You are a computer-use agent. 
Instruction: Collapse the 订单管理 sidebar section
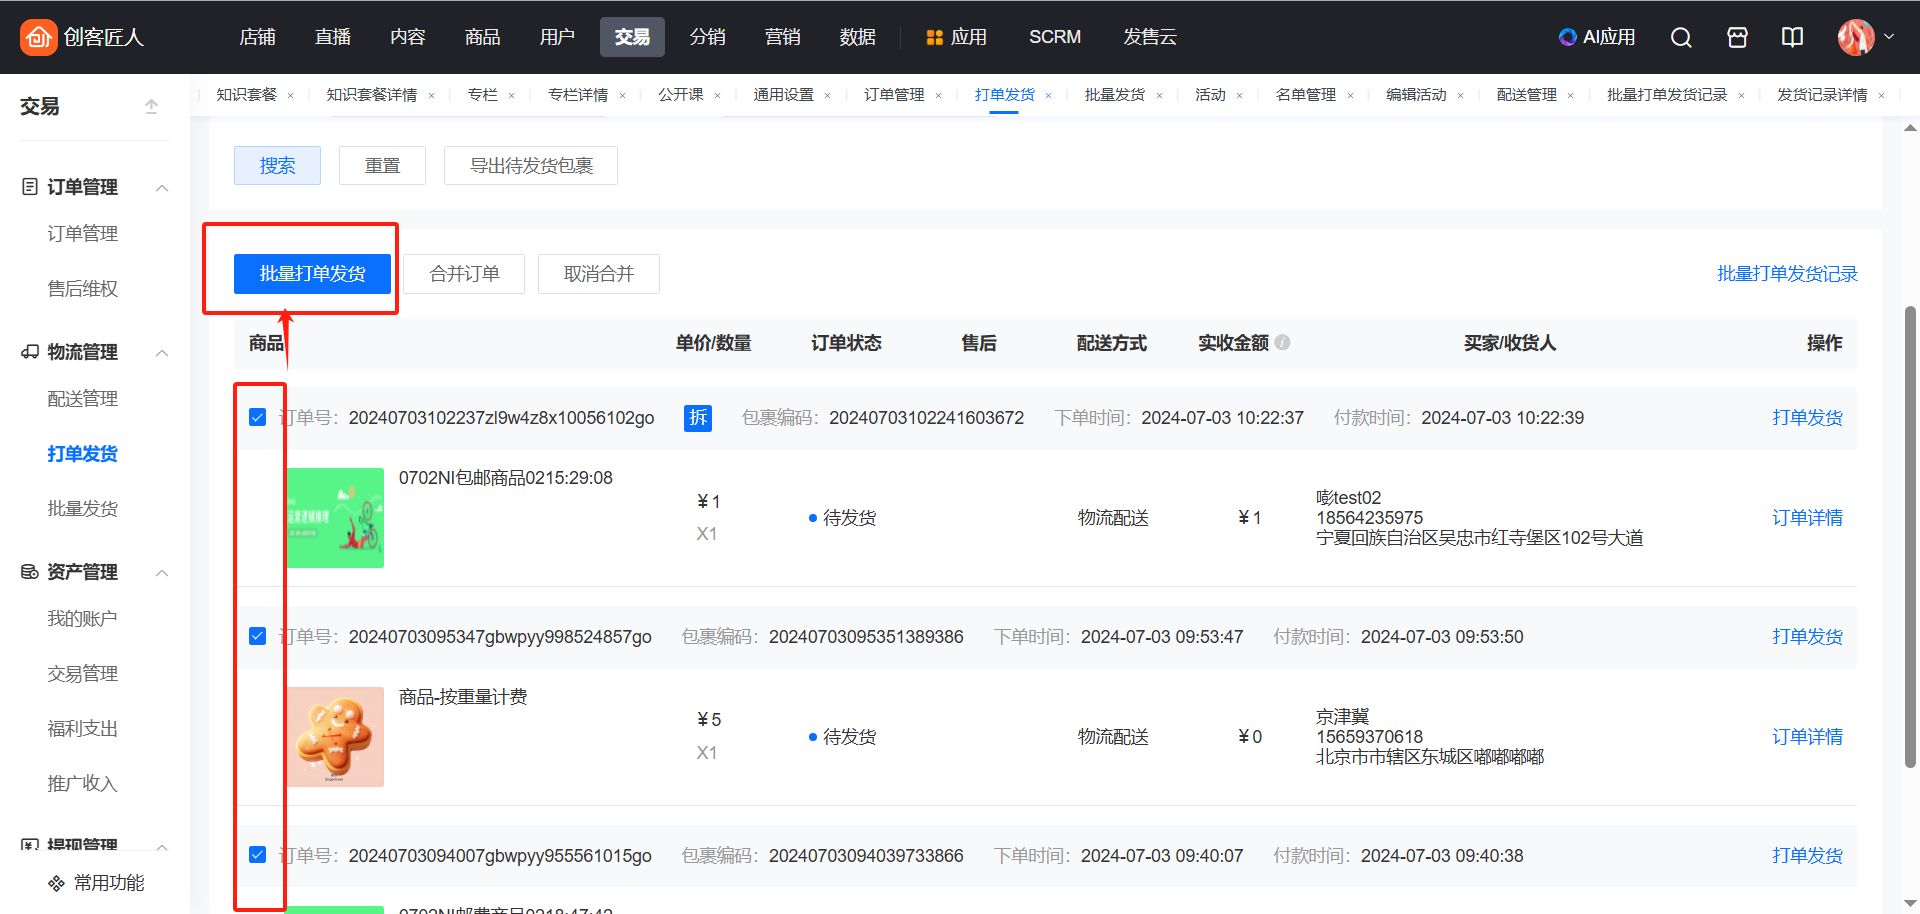point(162,188)
